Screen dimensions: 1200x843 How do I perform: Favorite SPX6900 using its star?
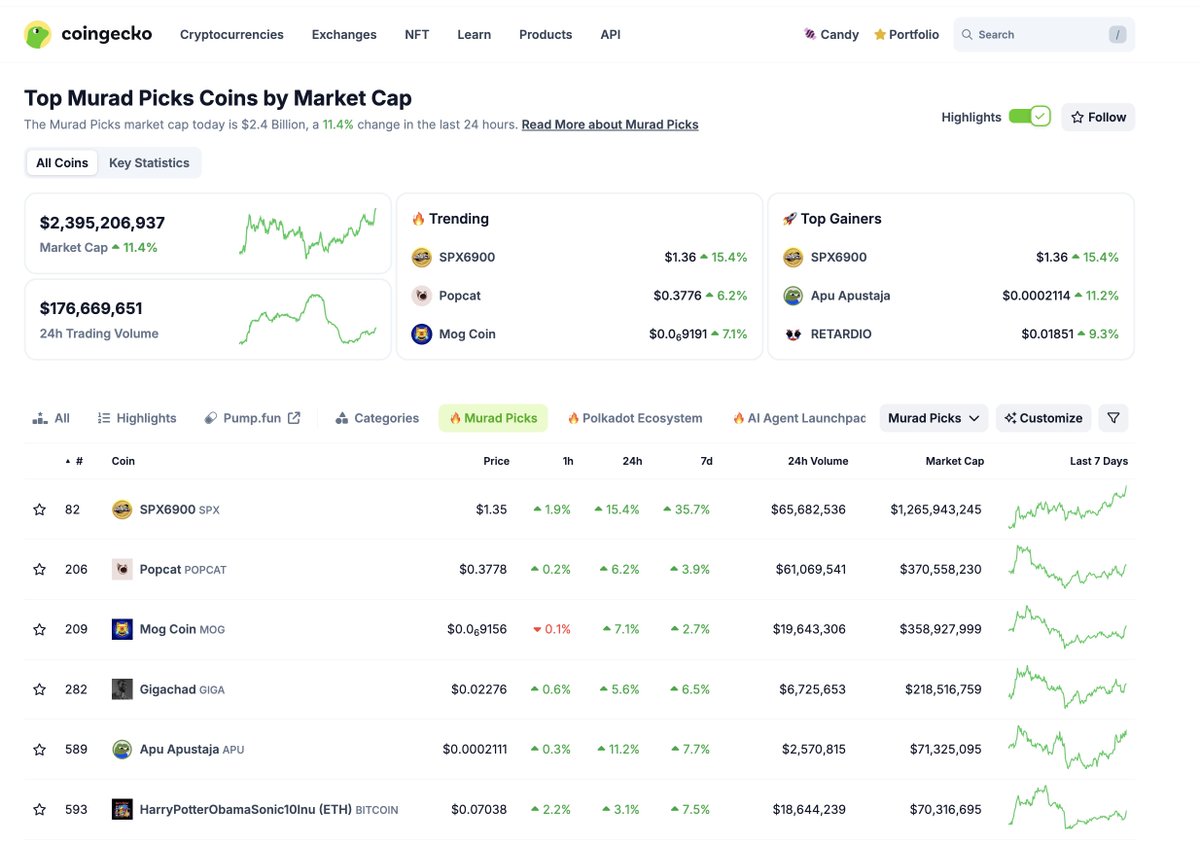[x=39, y=508]
